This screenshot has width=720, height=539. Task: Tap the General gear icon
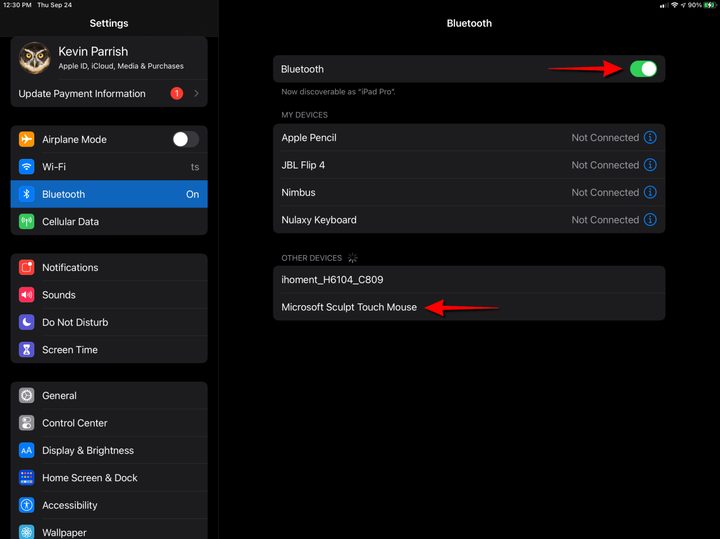(x=27, y=395)
